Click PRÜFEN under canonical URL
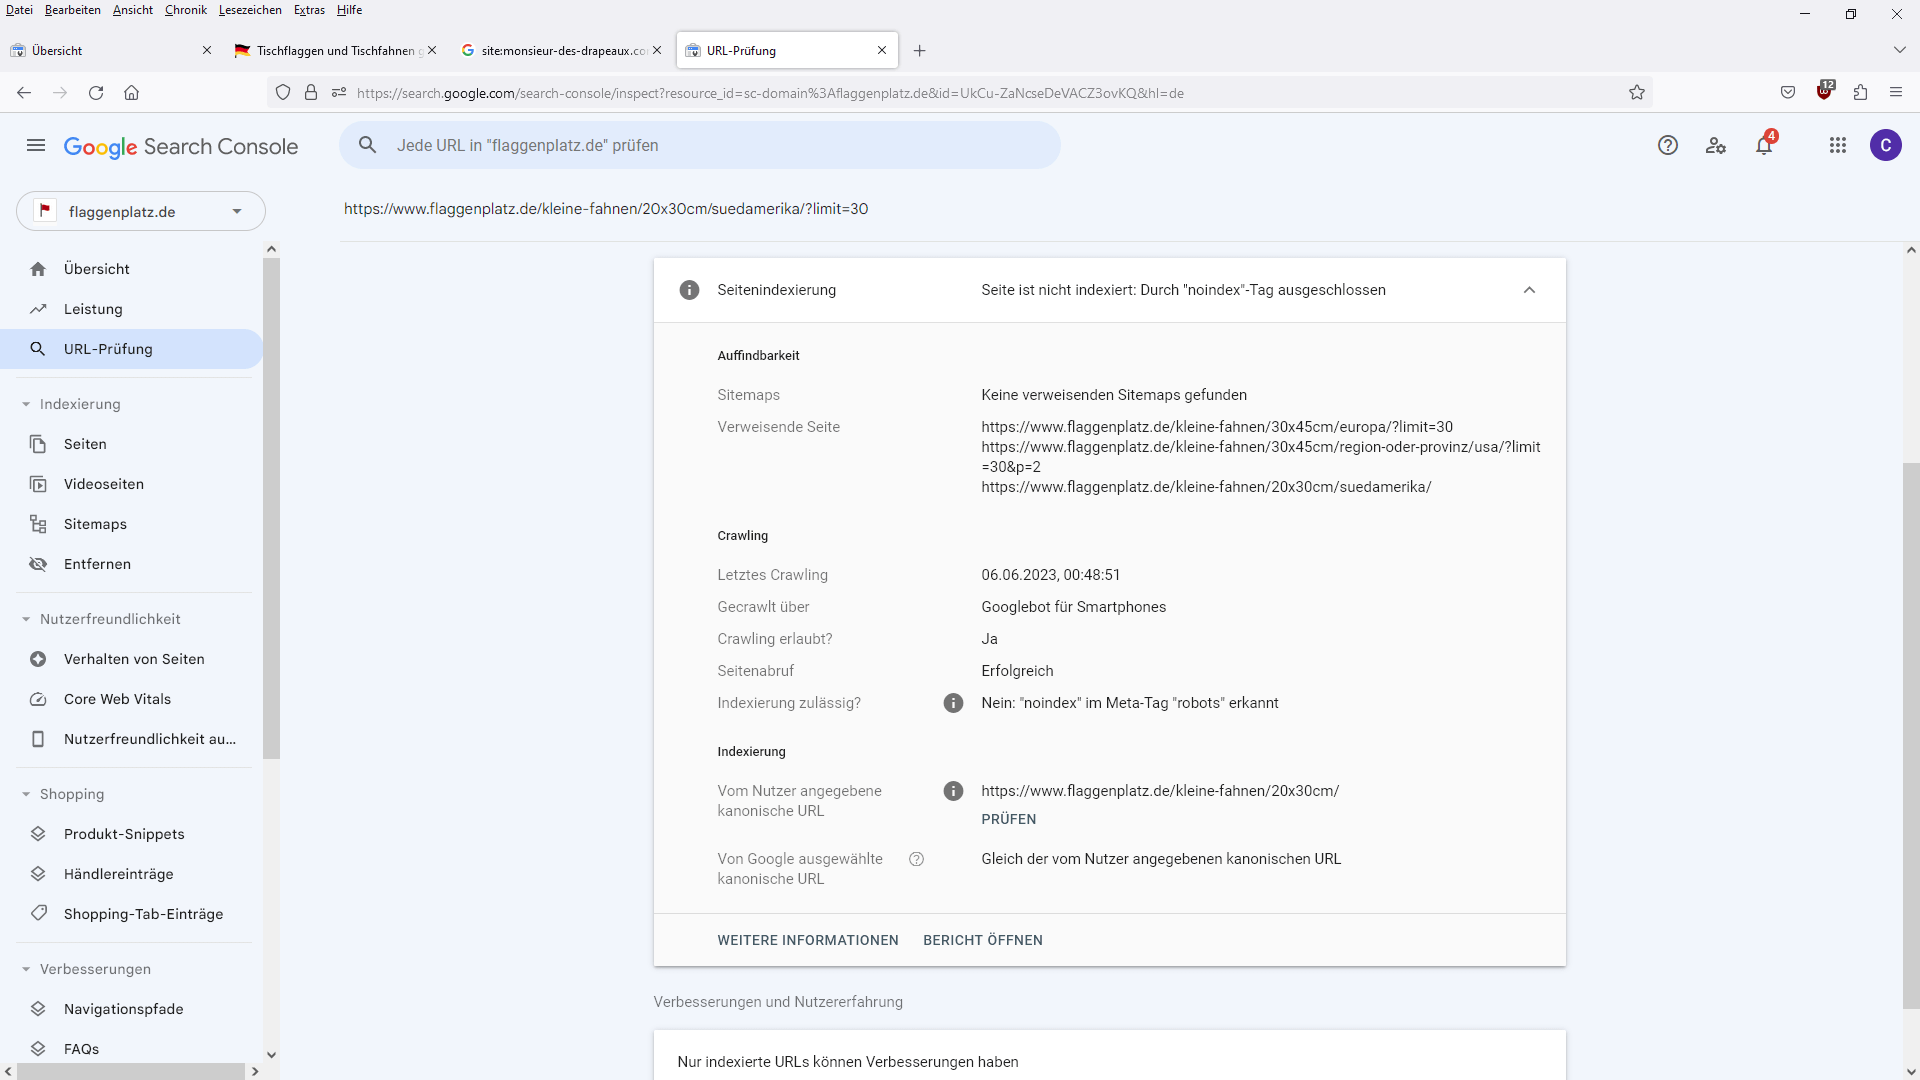Image resolution: width=1920 pixels, height=1080 pixels. [x=1008, y=819]
